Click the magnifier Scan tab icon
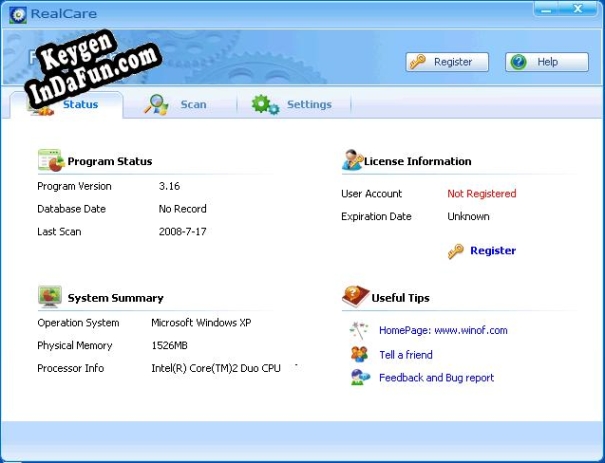Image resolution: width=605 pixels, height=463 pixels. point(156,105)
